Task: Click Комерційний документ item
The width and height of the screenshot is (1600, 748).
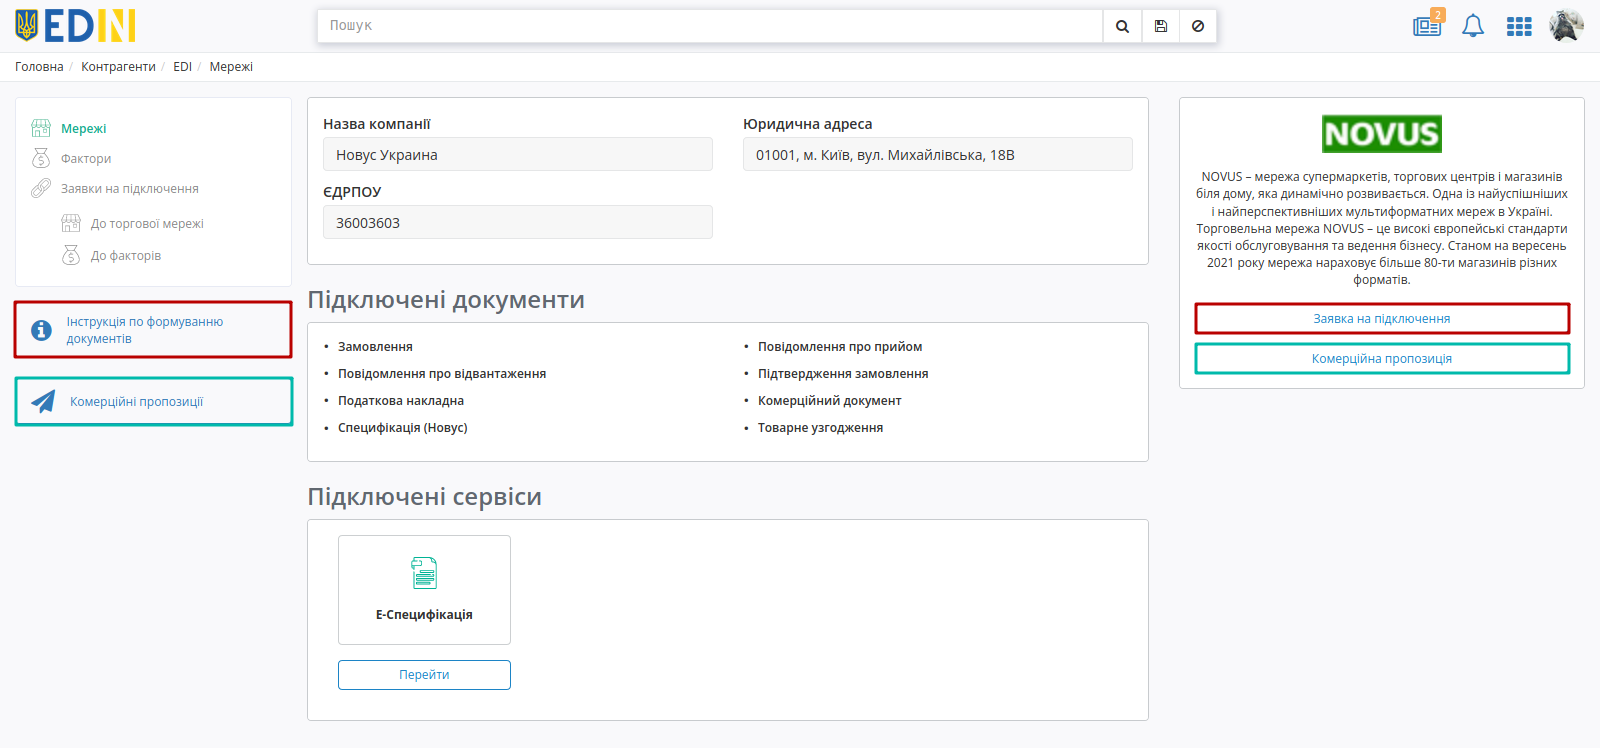Action: 830,401
